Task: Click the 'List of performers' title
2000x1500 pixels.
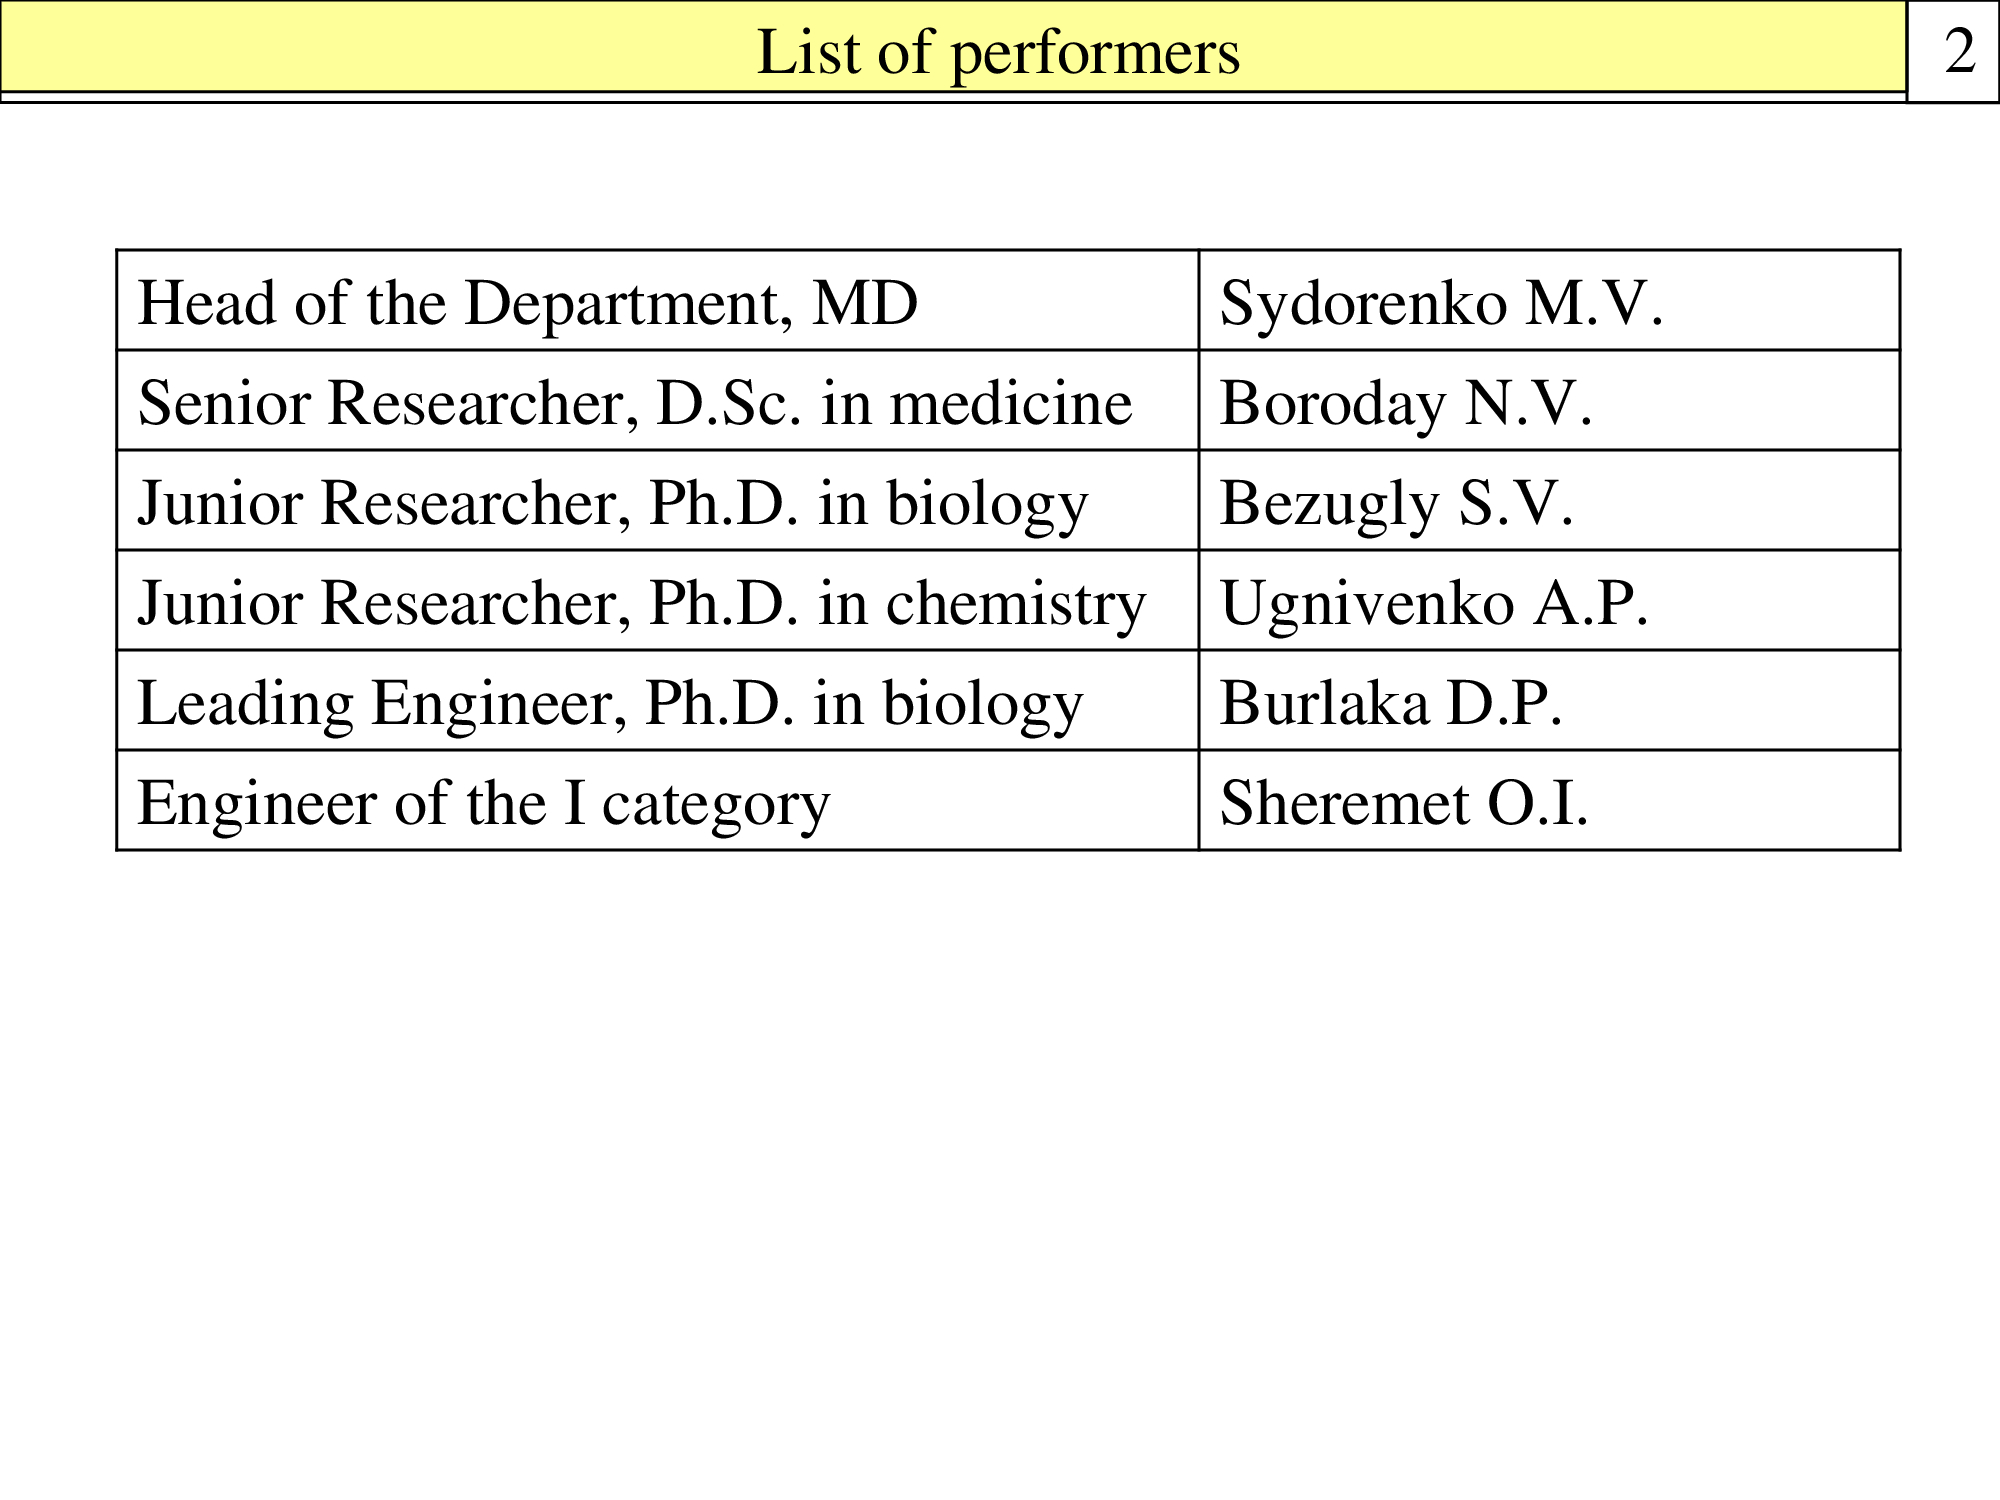Action: (x=998, y=52)
